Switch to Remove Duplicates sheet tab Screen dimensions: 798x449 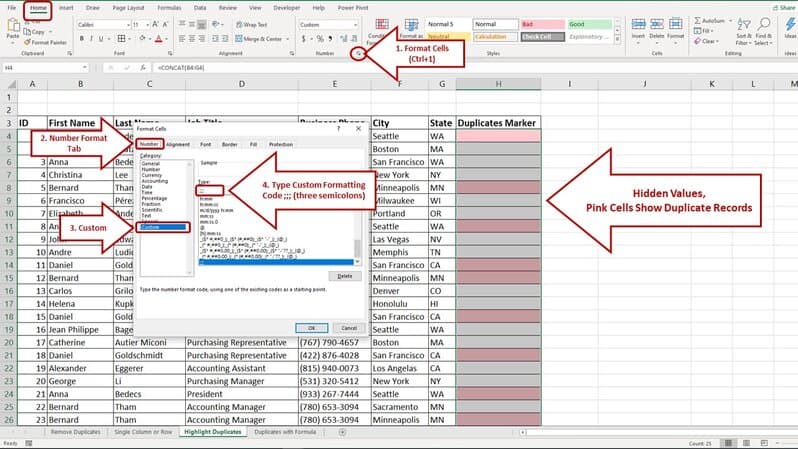click(75, 432)
